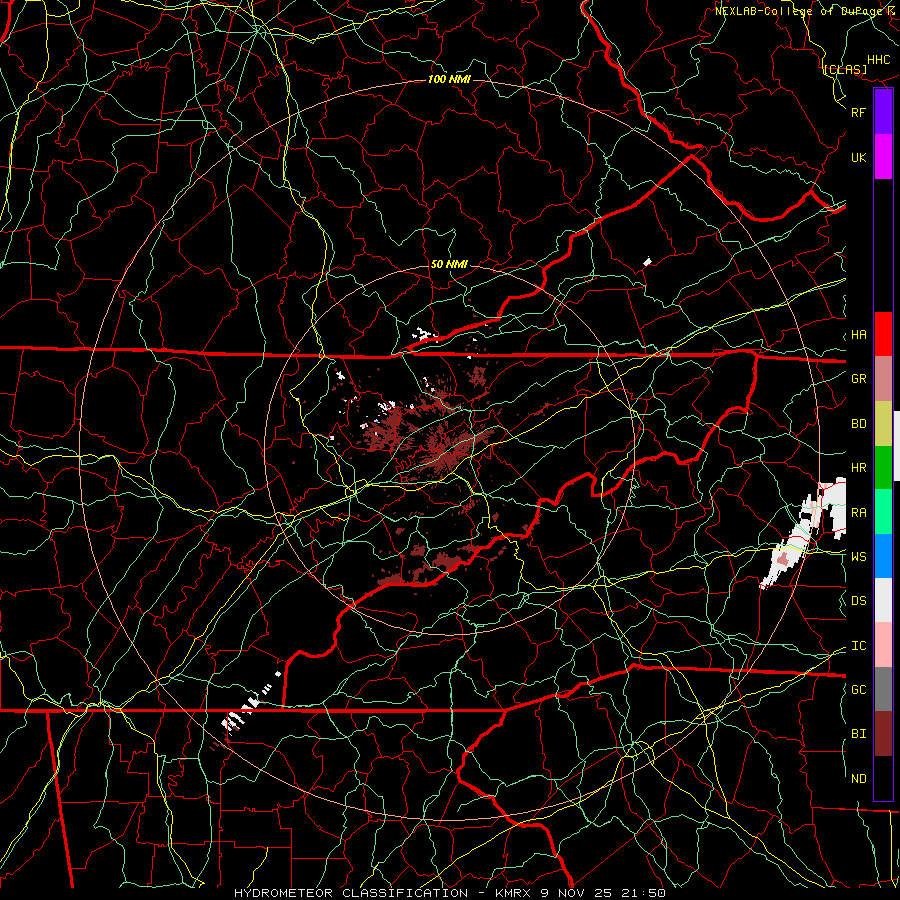Click the "HHC" product code text

click(879, 60)
